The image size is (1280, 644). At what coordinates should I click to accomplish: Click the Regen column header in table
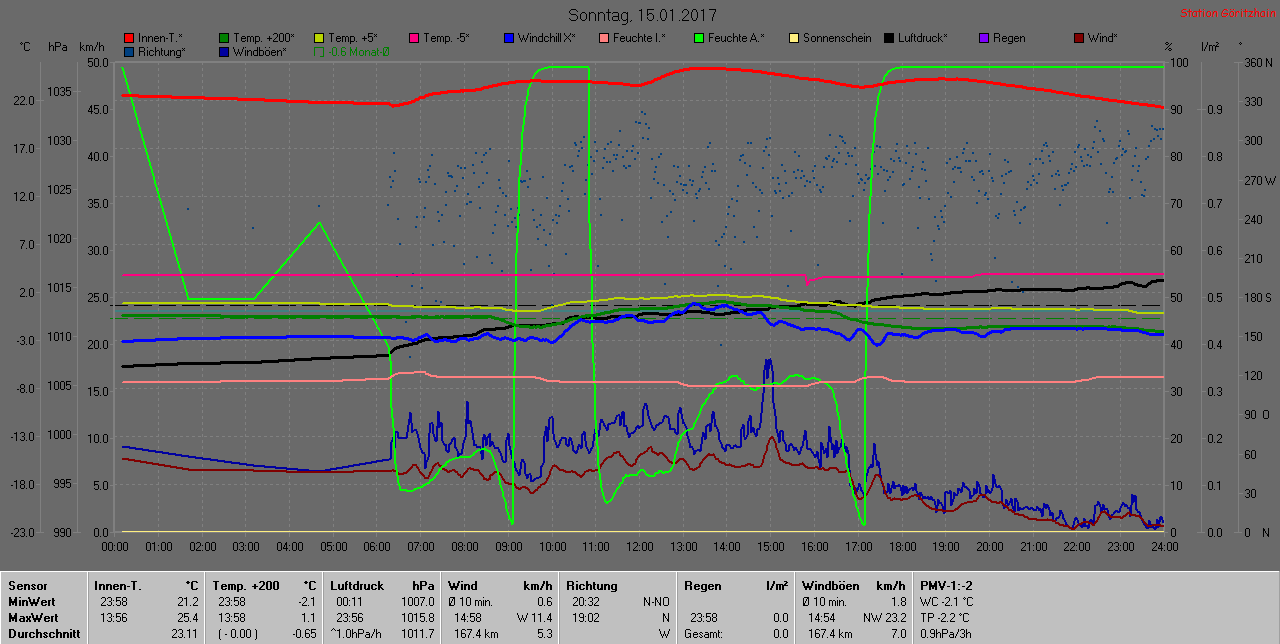click(704, 585)
